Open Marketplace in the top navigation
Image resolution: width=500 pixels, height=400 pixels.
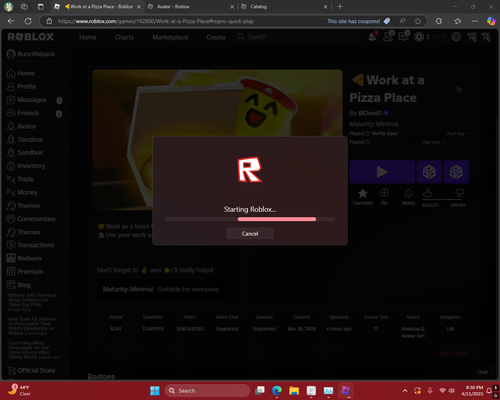(170, 37)
